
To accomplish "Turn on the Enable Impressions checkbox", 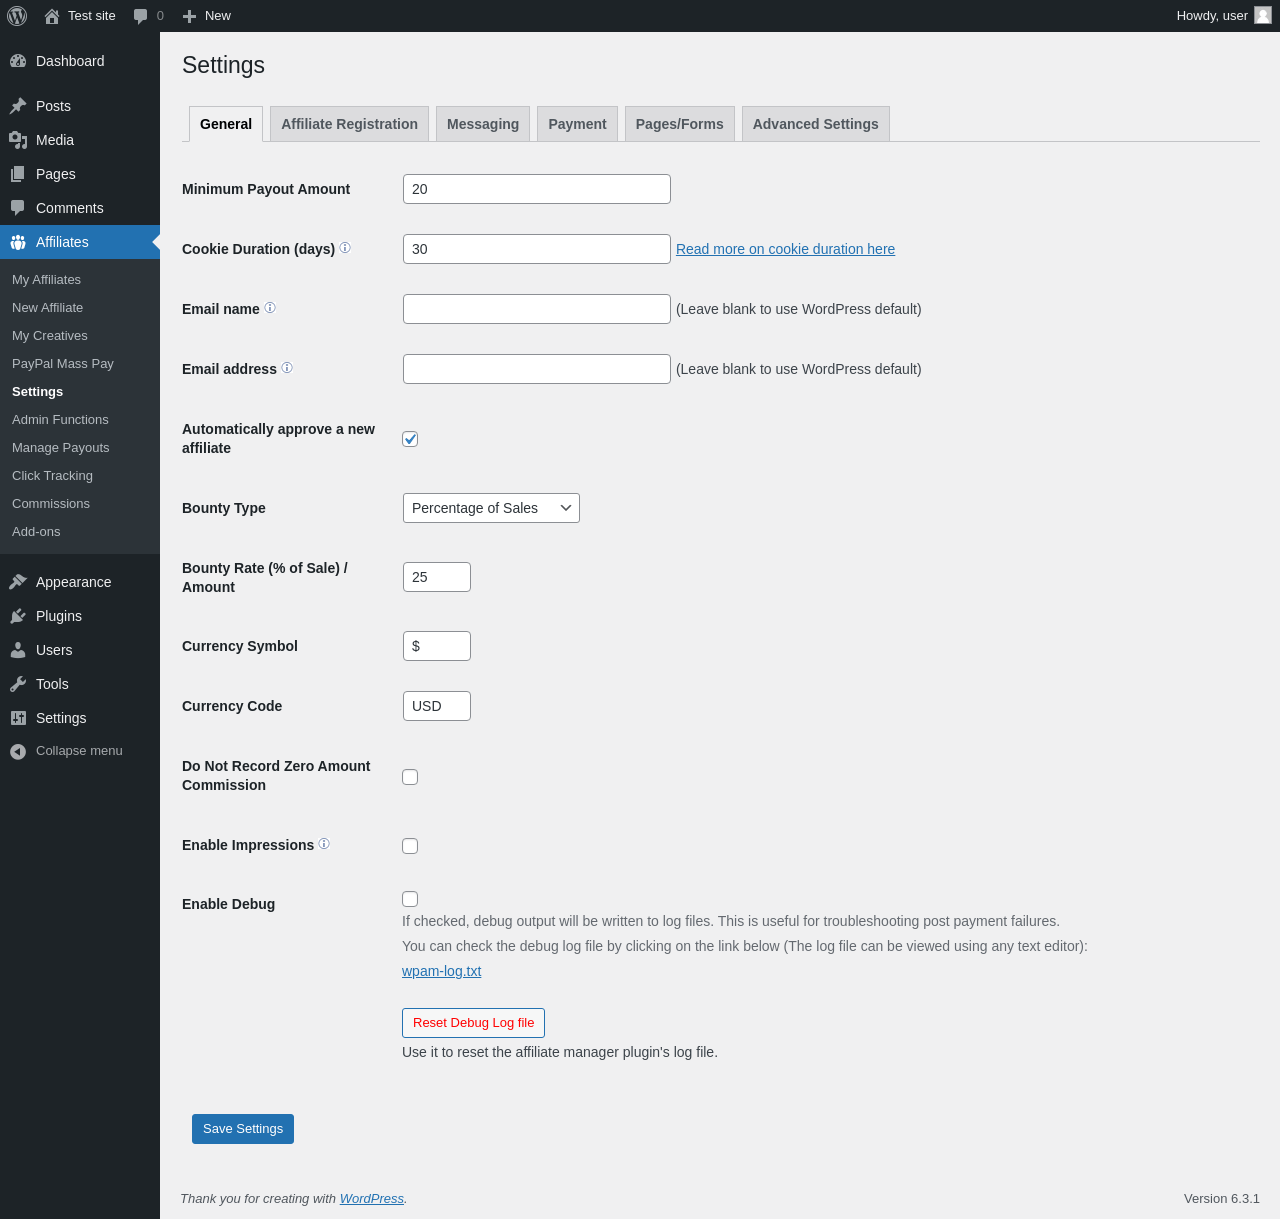I will pyautogui.click(x=410, y=846).
